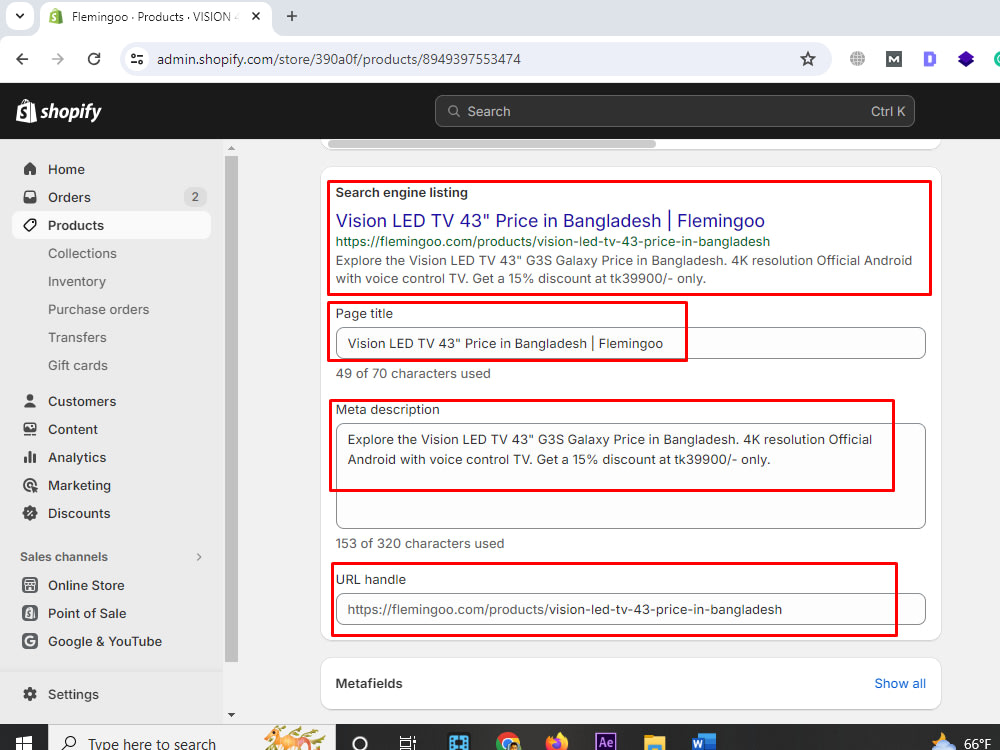This screenshot has height=750, width=1000.
Task: Click the Google & YouTube icon
Action: coord(30,641)
